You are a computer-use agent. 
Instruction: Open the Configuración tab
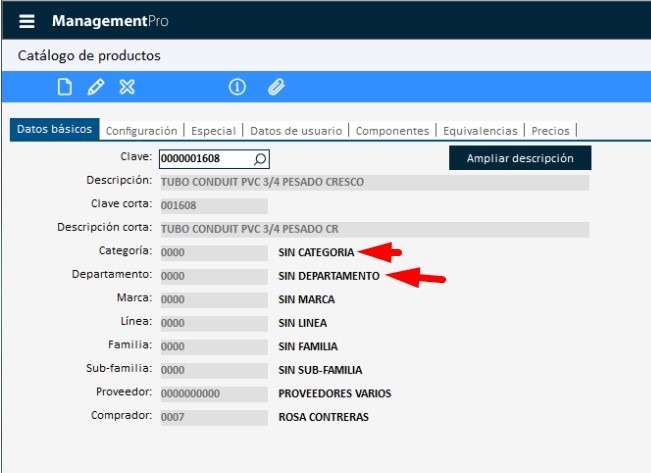pos(141,131)
